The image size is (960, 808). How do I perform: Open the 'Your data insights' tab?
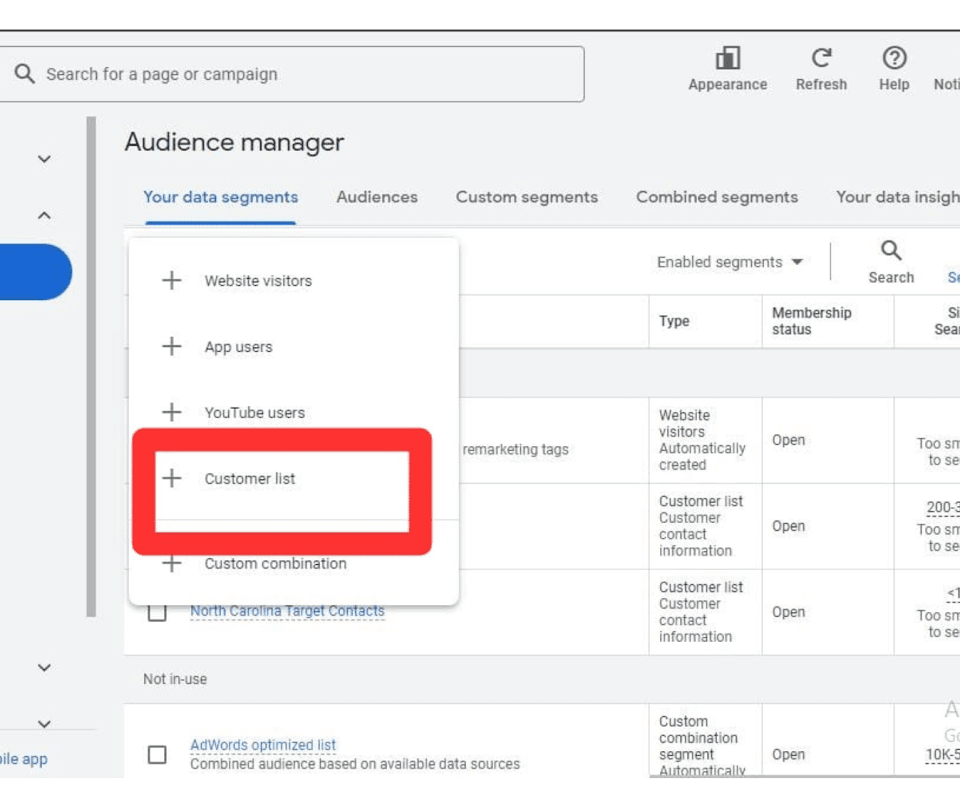coord(898,197)
